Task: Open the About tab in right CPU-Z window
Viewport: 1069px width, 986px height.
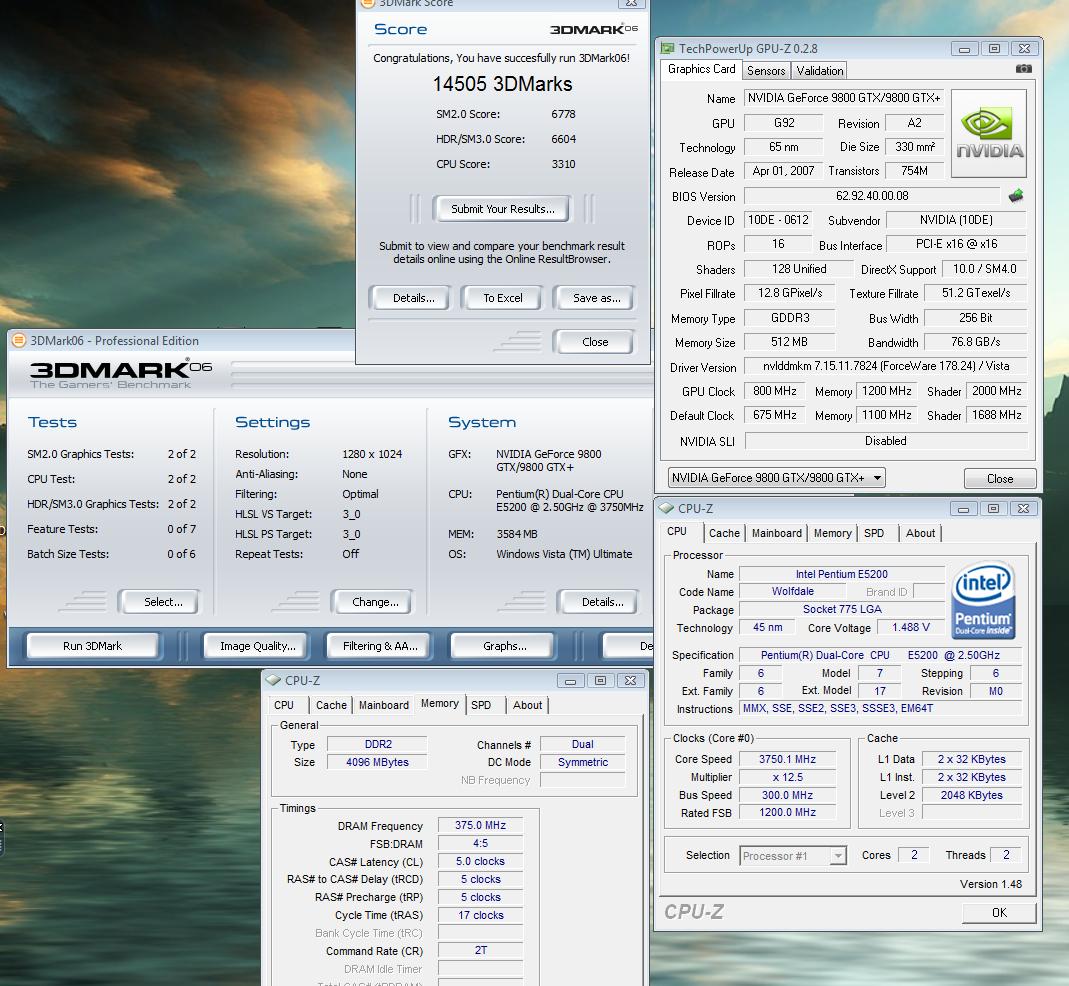Action: pyautogui.click(x=920, y=533)
